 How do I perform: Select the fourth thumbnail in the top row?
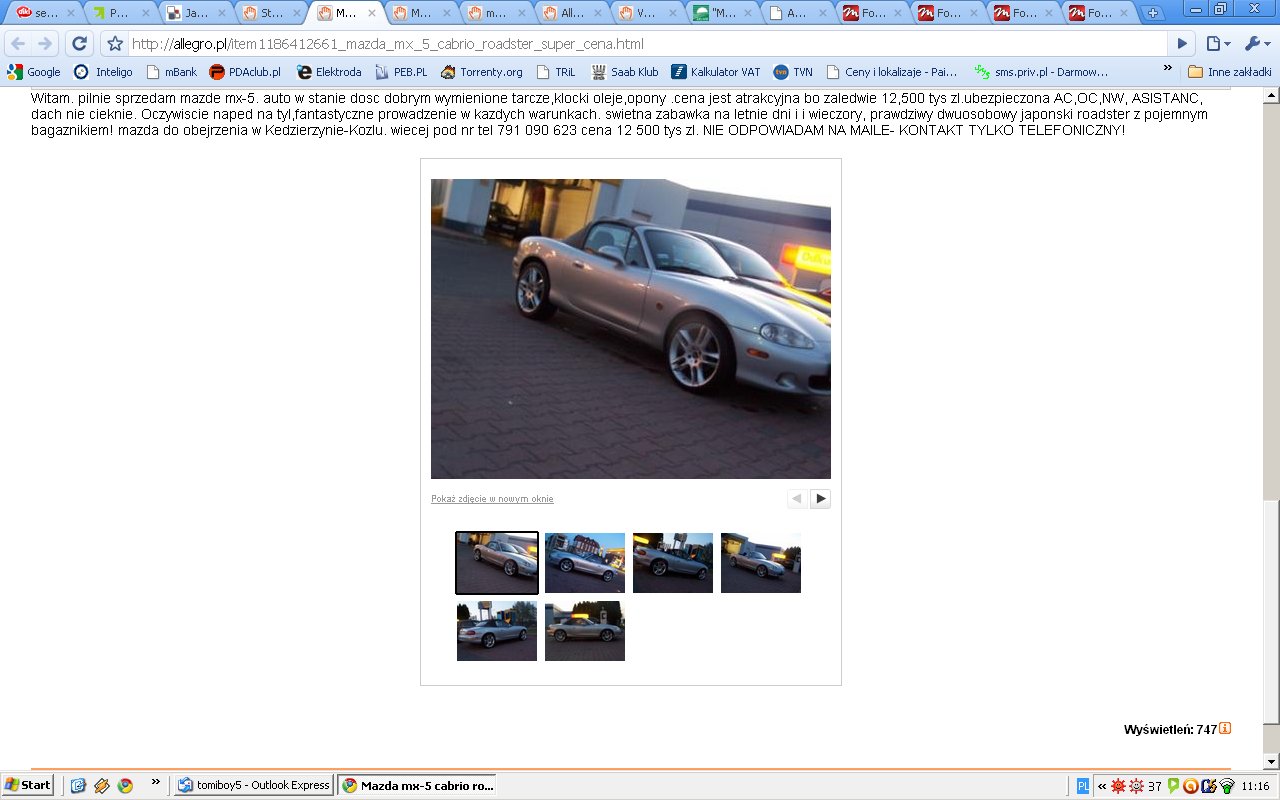[x=761, y=563]
